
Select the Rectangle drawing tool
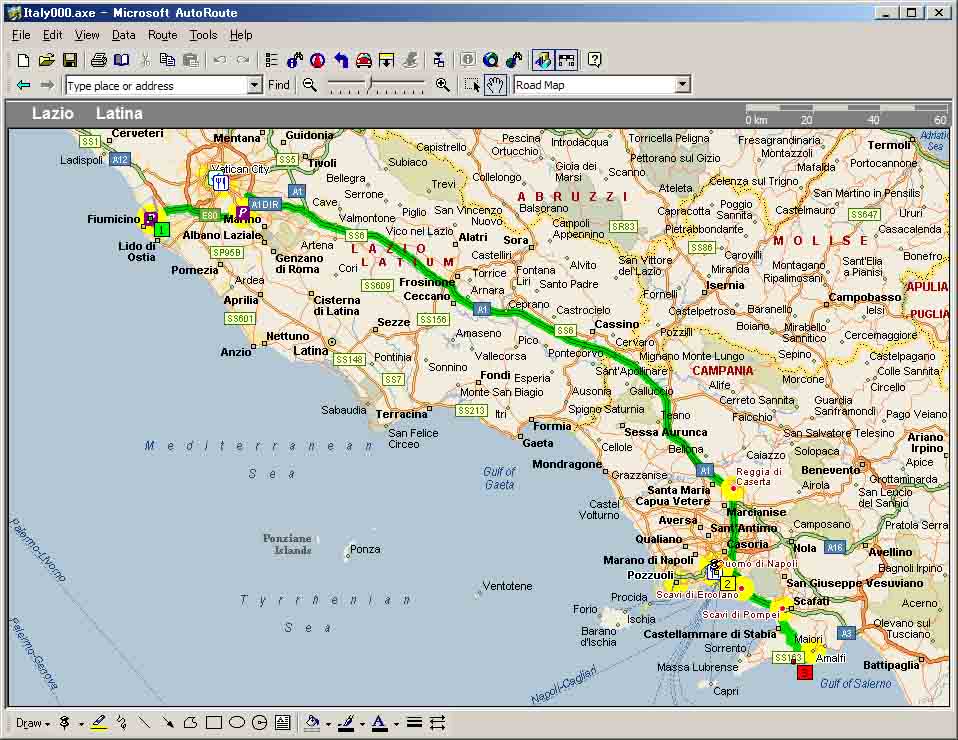214,723
